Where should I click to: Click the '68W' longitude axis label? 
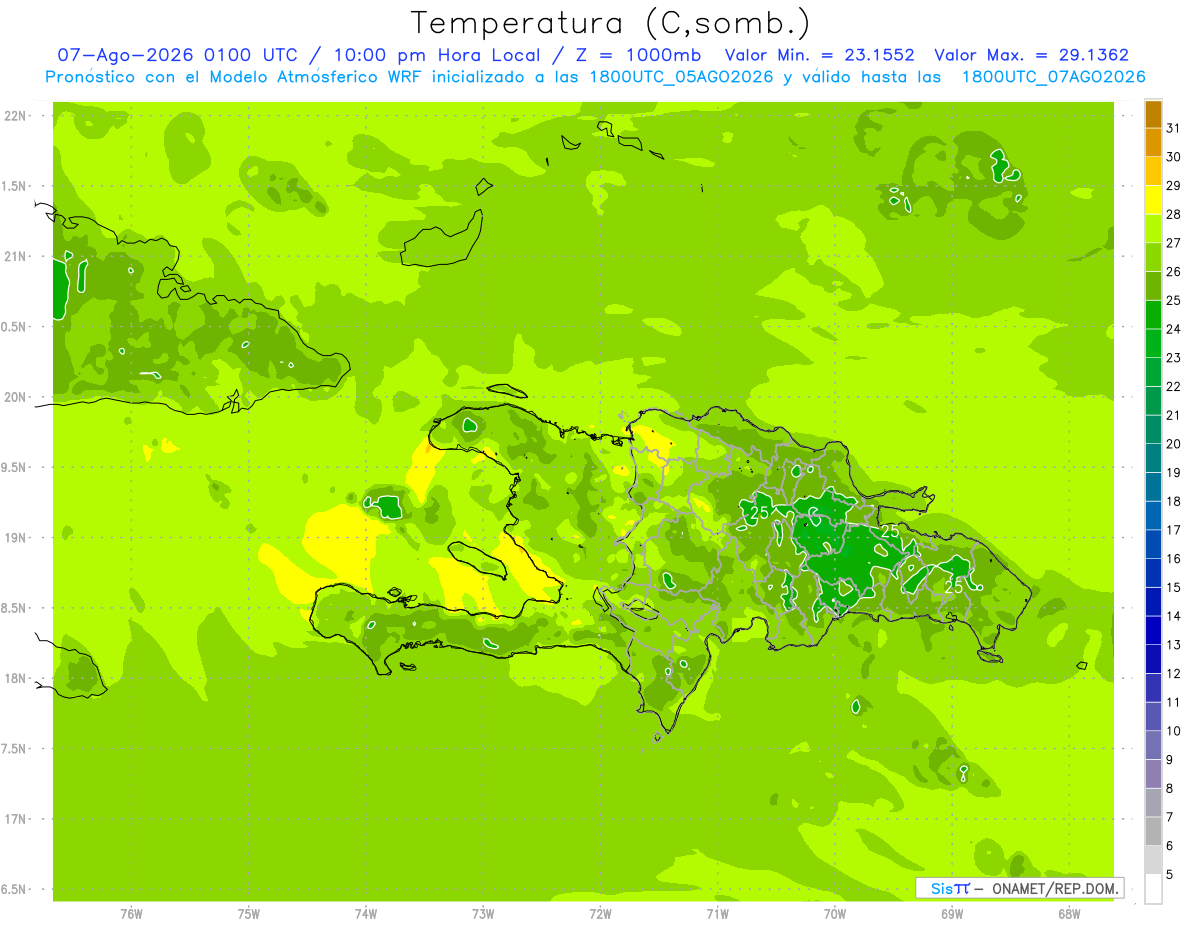(1069, 913)
